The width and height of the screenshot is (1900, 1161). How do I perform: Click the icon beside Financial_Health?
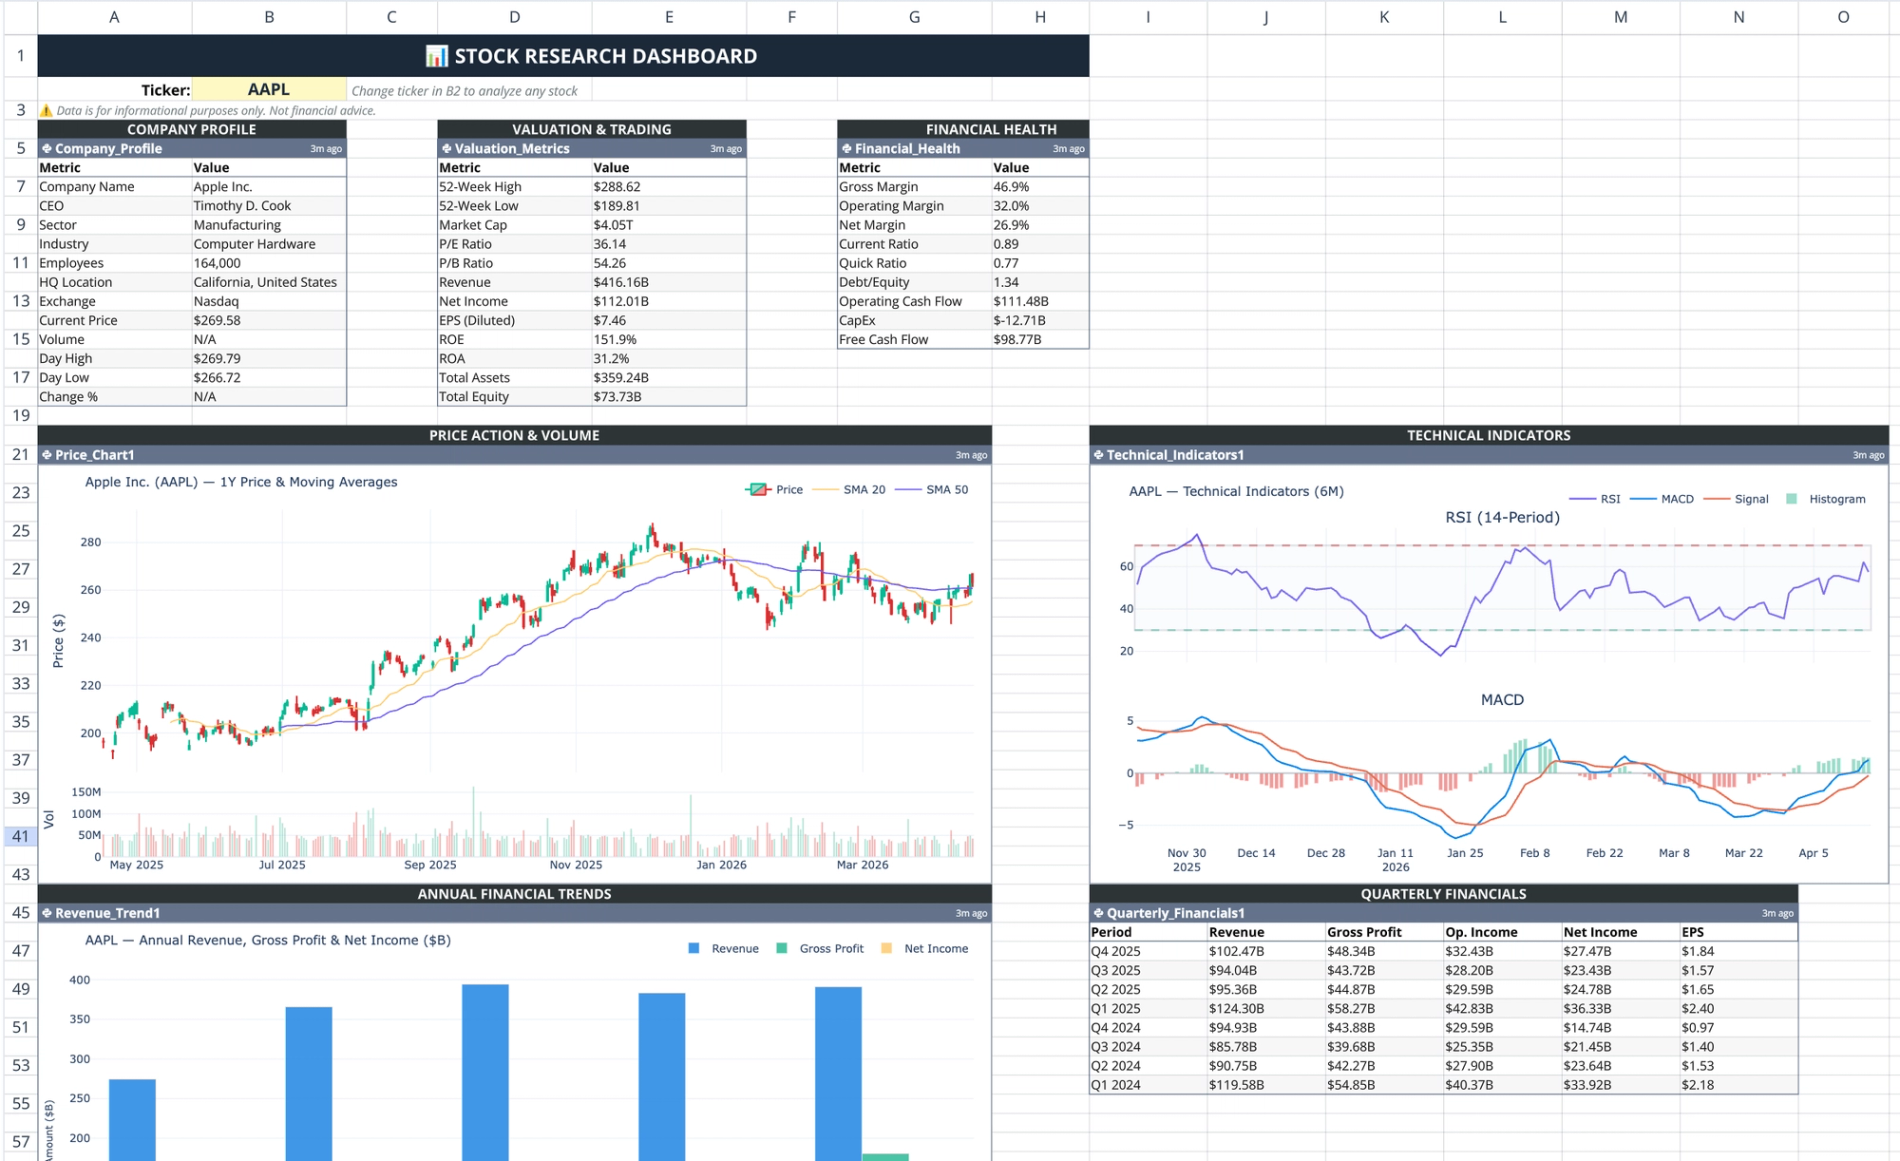click(846, 148)
